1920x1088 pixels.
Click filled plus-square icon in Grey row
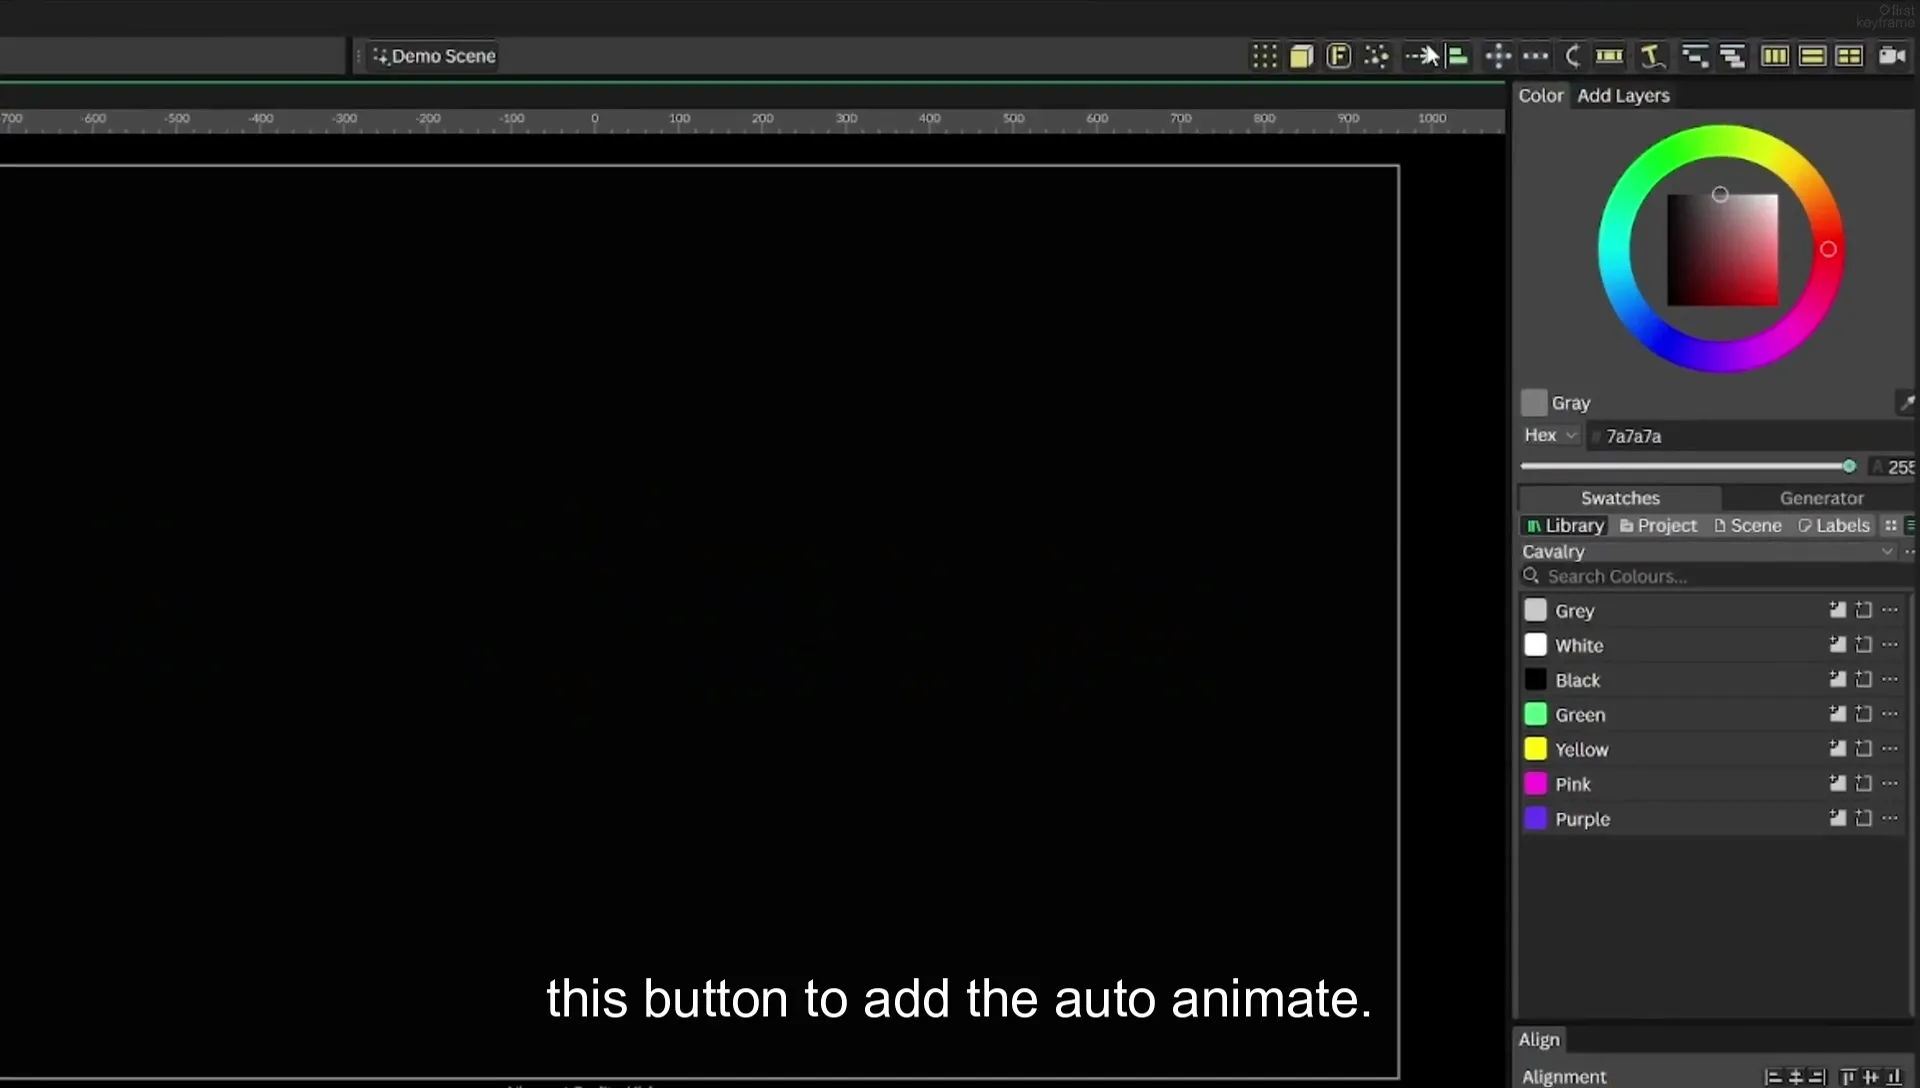pyautogui.click(x=1838, y=610)
